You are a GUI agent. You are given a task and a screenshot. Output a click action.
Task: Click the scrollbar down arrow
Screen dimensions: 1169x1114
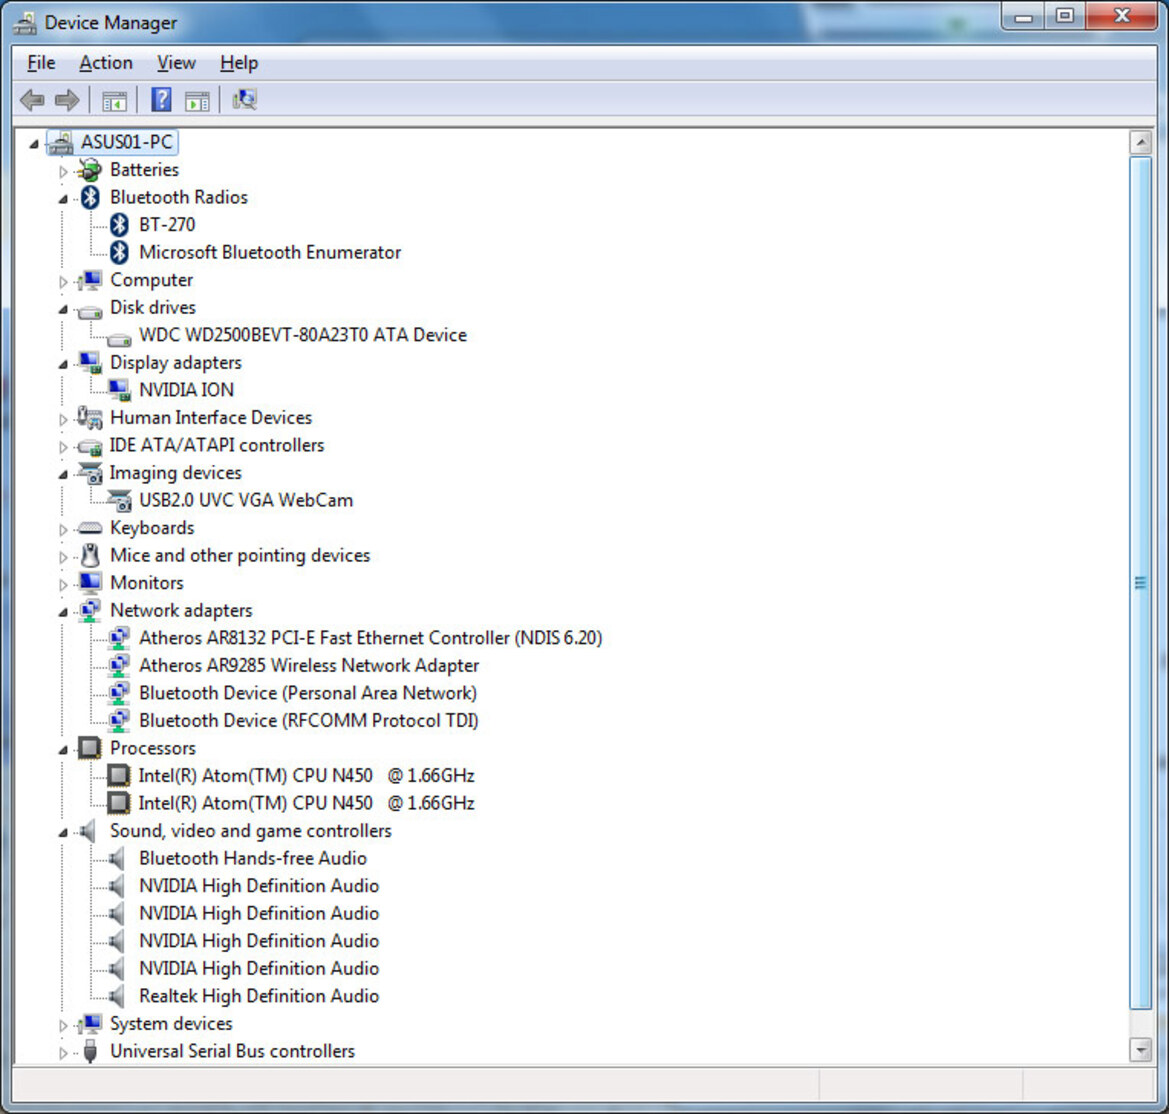(x=1140, y=1049)
